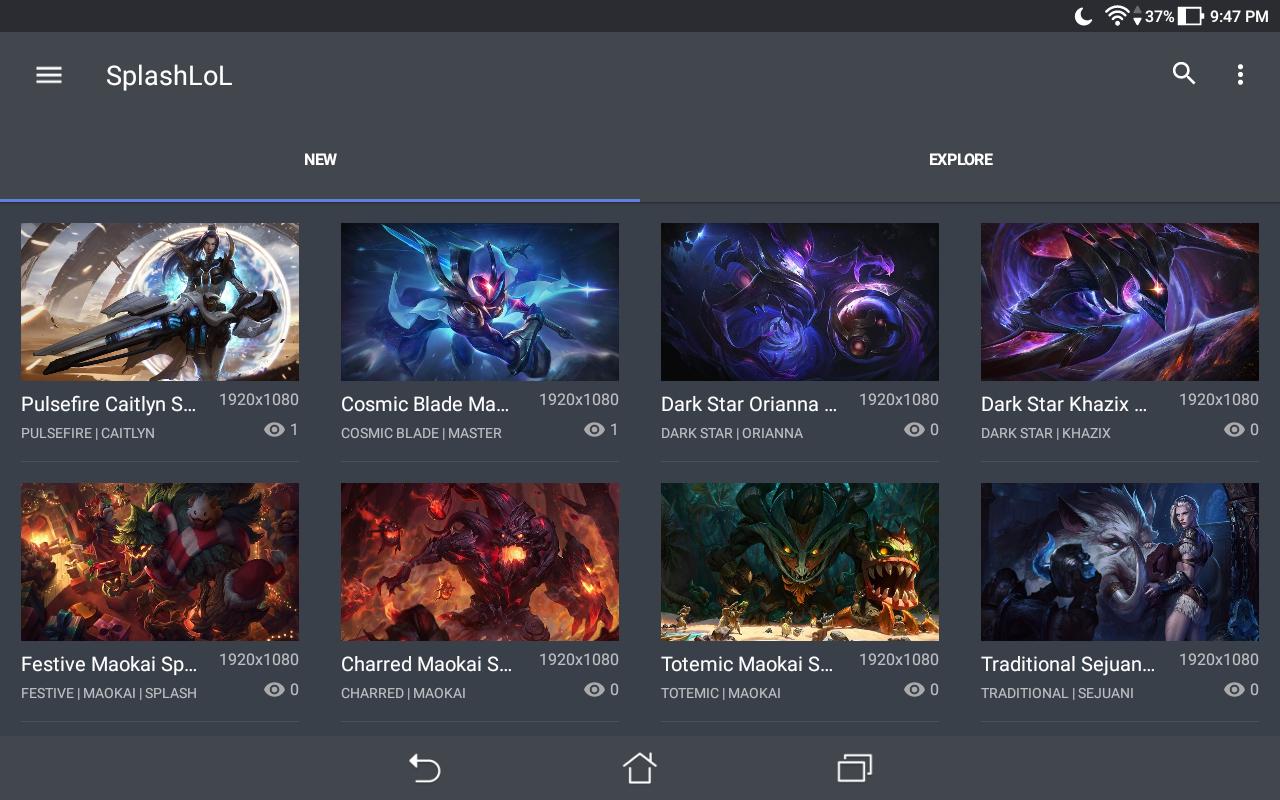Tap the search magnifier icon
The width and height of the screenshot is (1280, 800).
pos(1184,73)
